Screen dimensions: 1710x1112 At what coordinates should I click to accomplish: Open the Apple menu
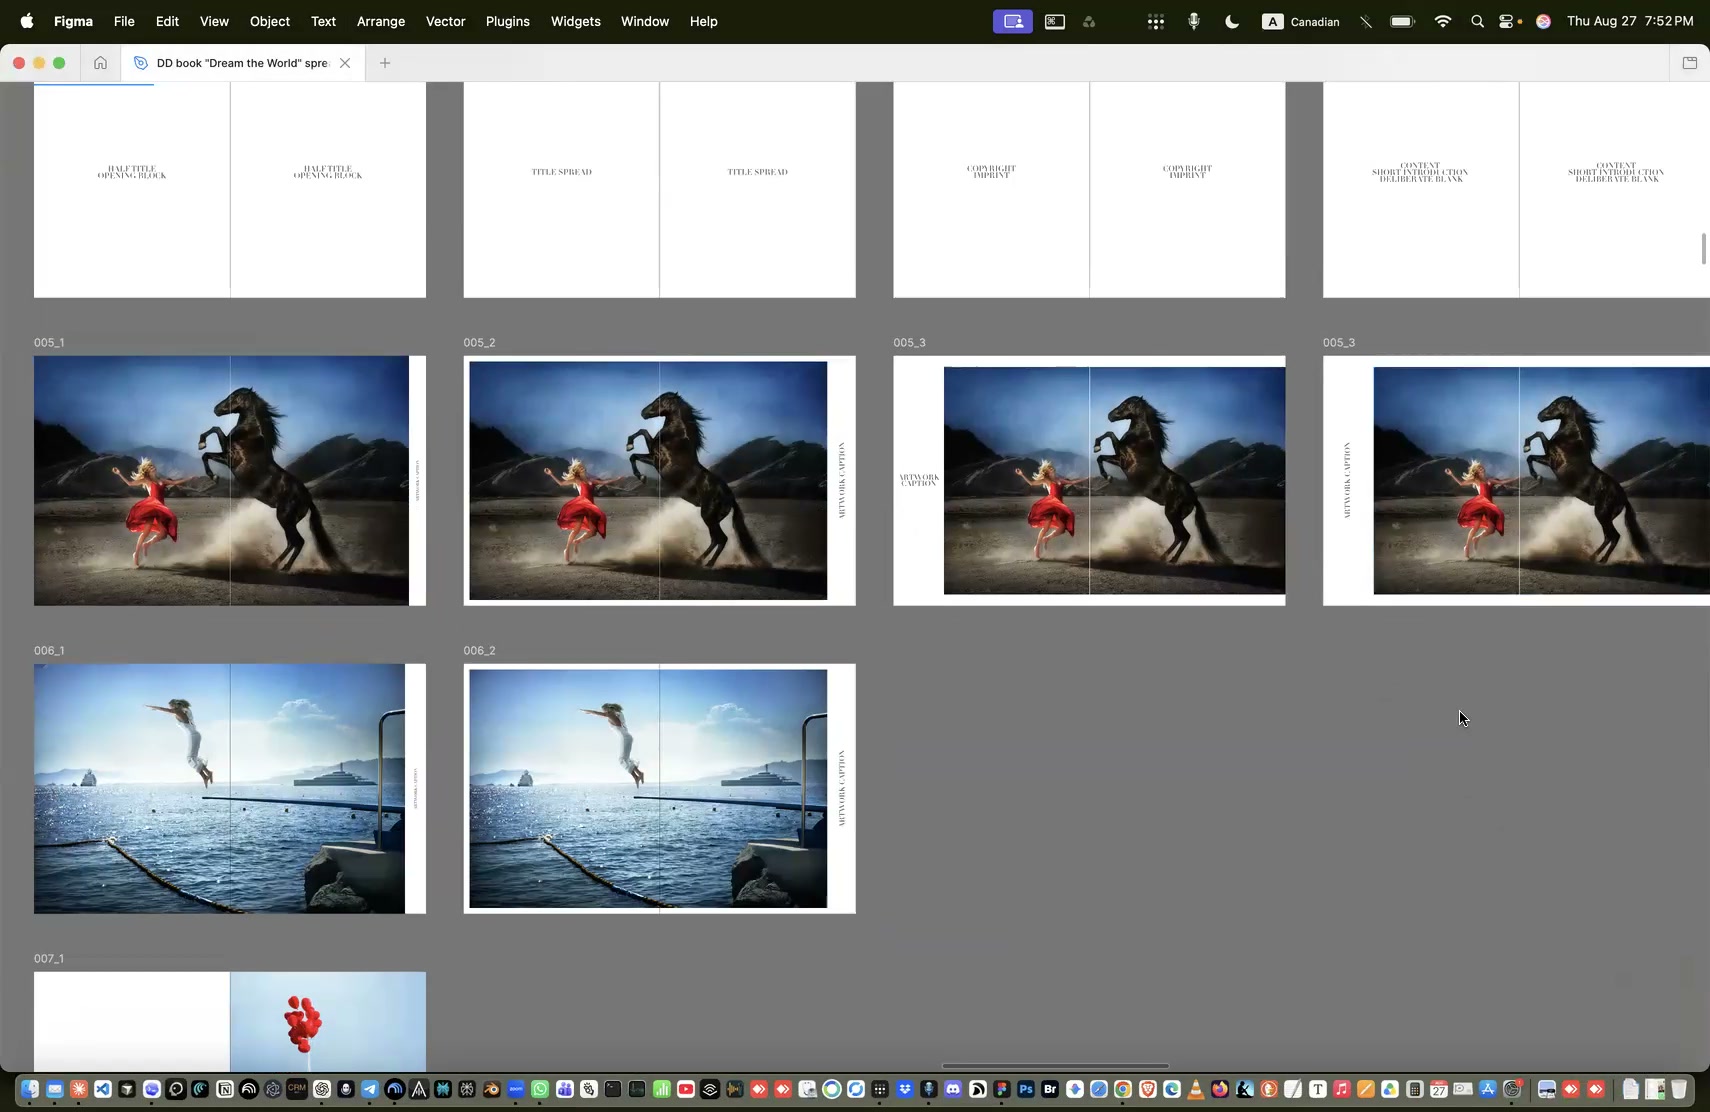tap(27, 21)
